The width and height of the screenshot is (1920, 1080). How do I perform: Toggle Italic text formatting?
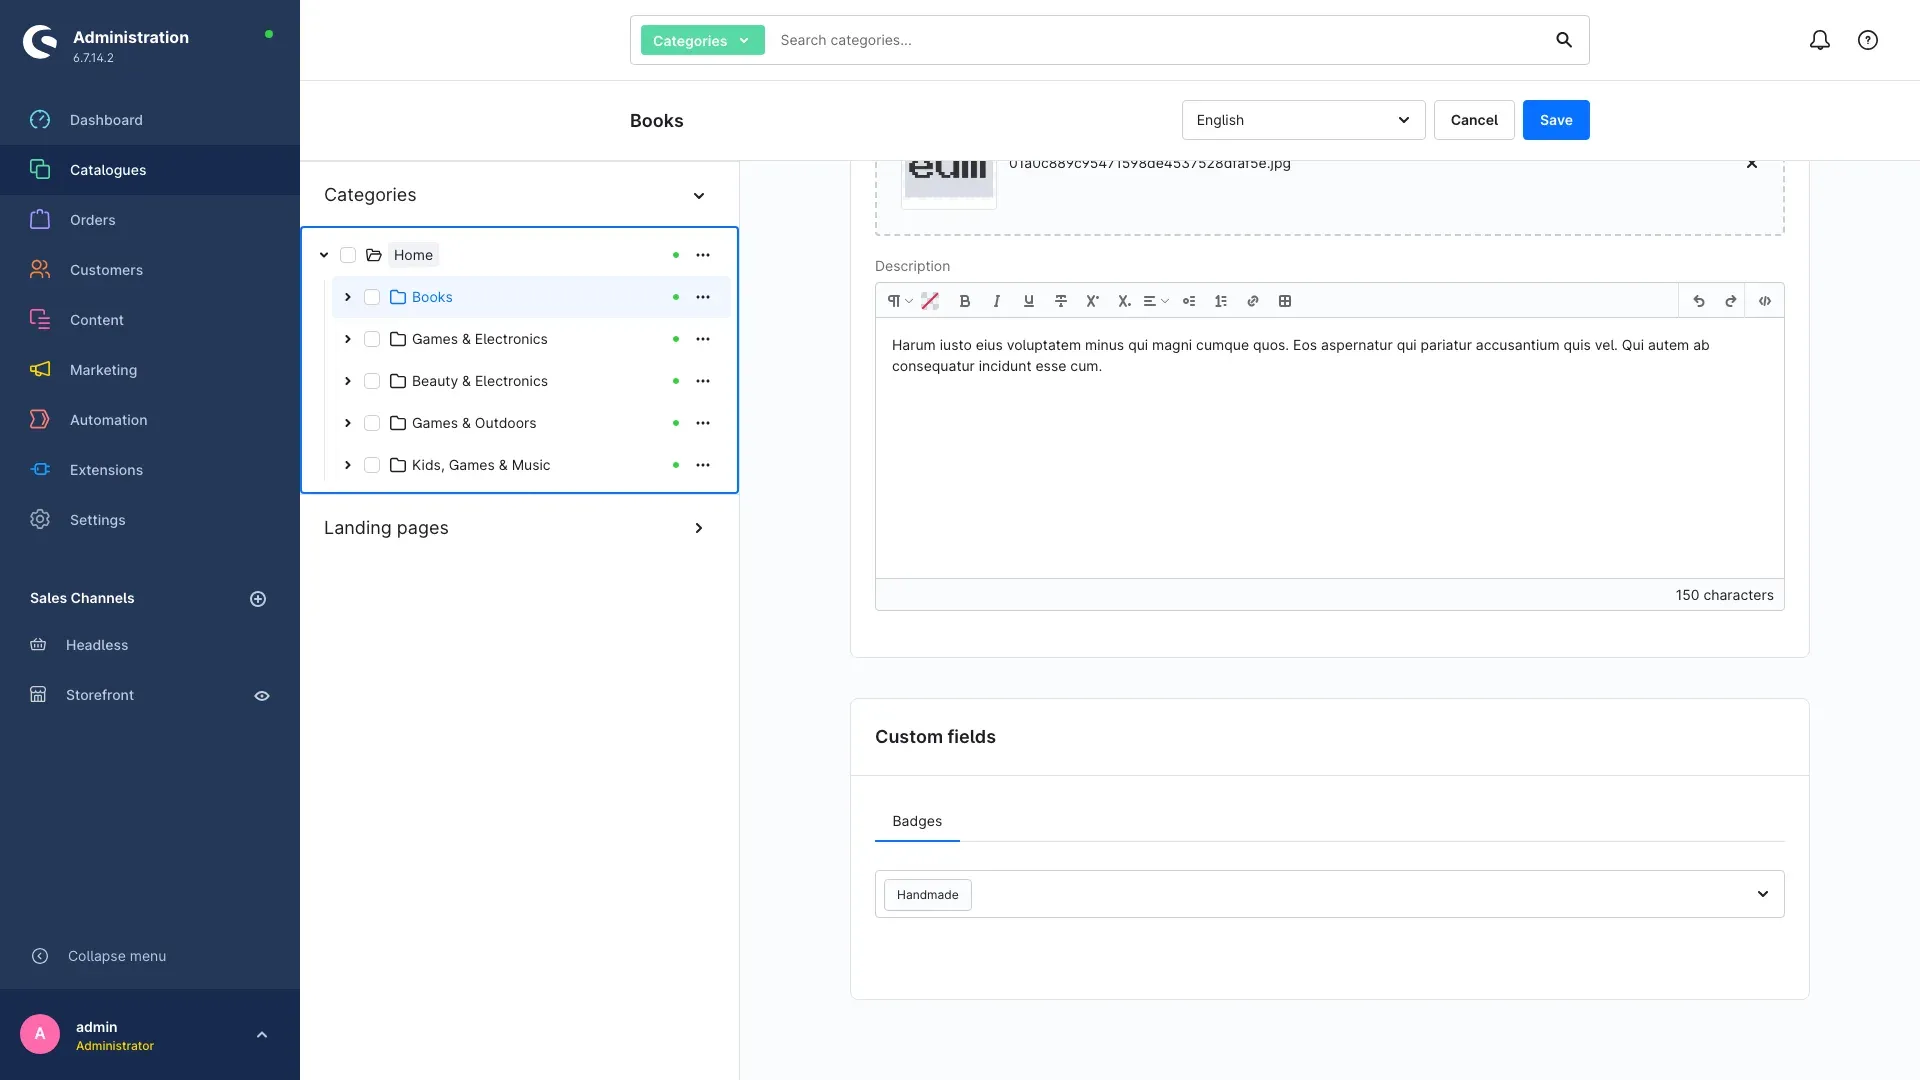pos(997,301)
